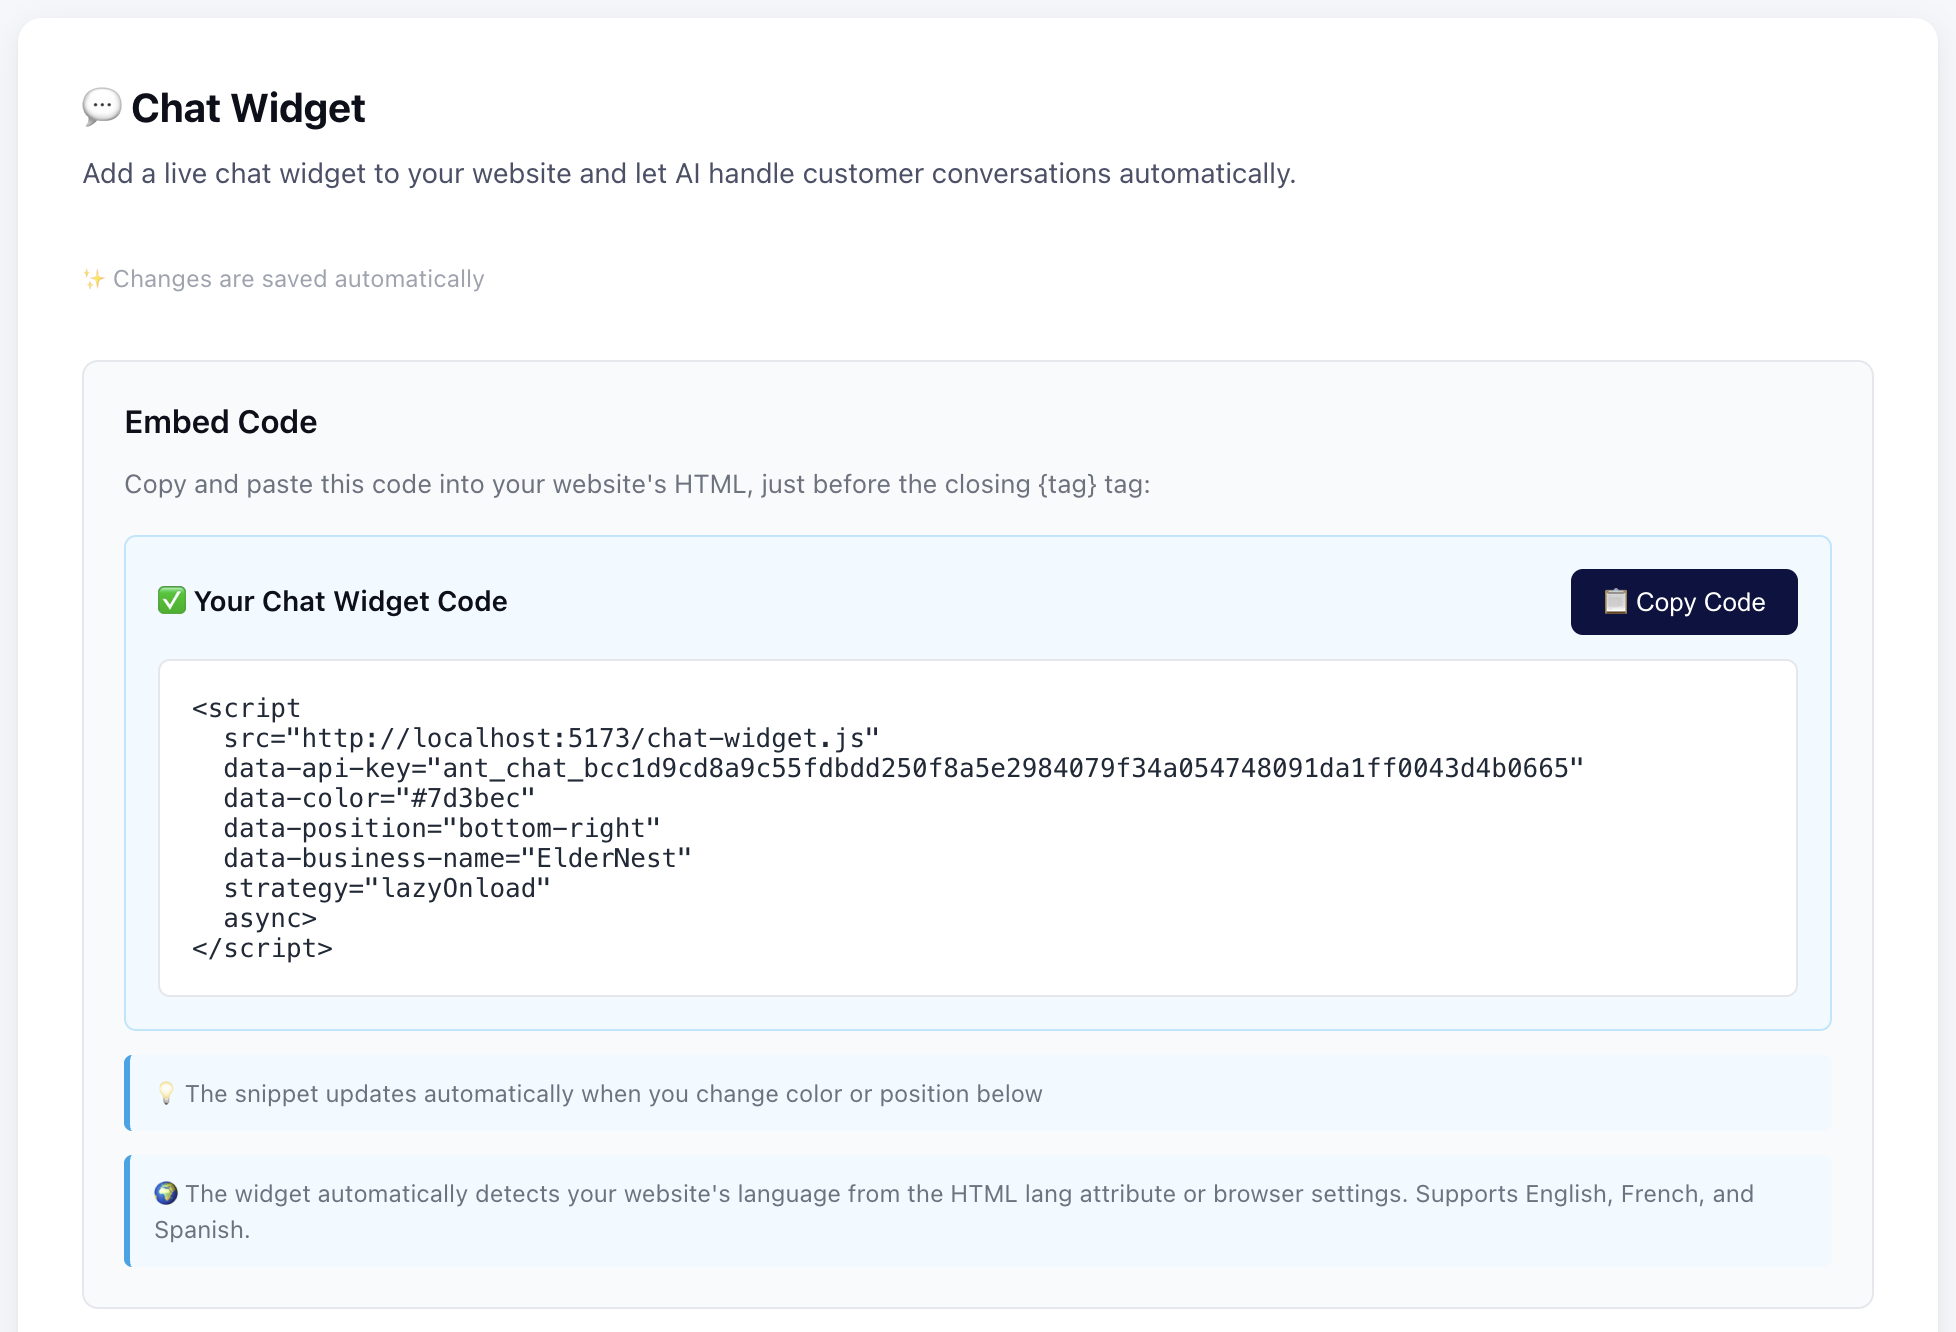Image resolution: width=1956 pixels, height=1332 pixels.
Task: Click the globe icon in the language note
Action: click(x=166, y=1193)
